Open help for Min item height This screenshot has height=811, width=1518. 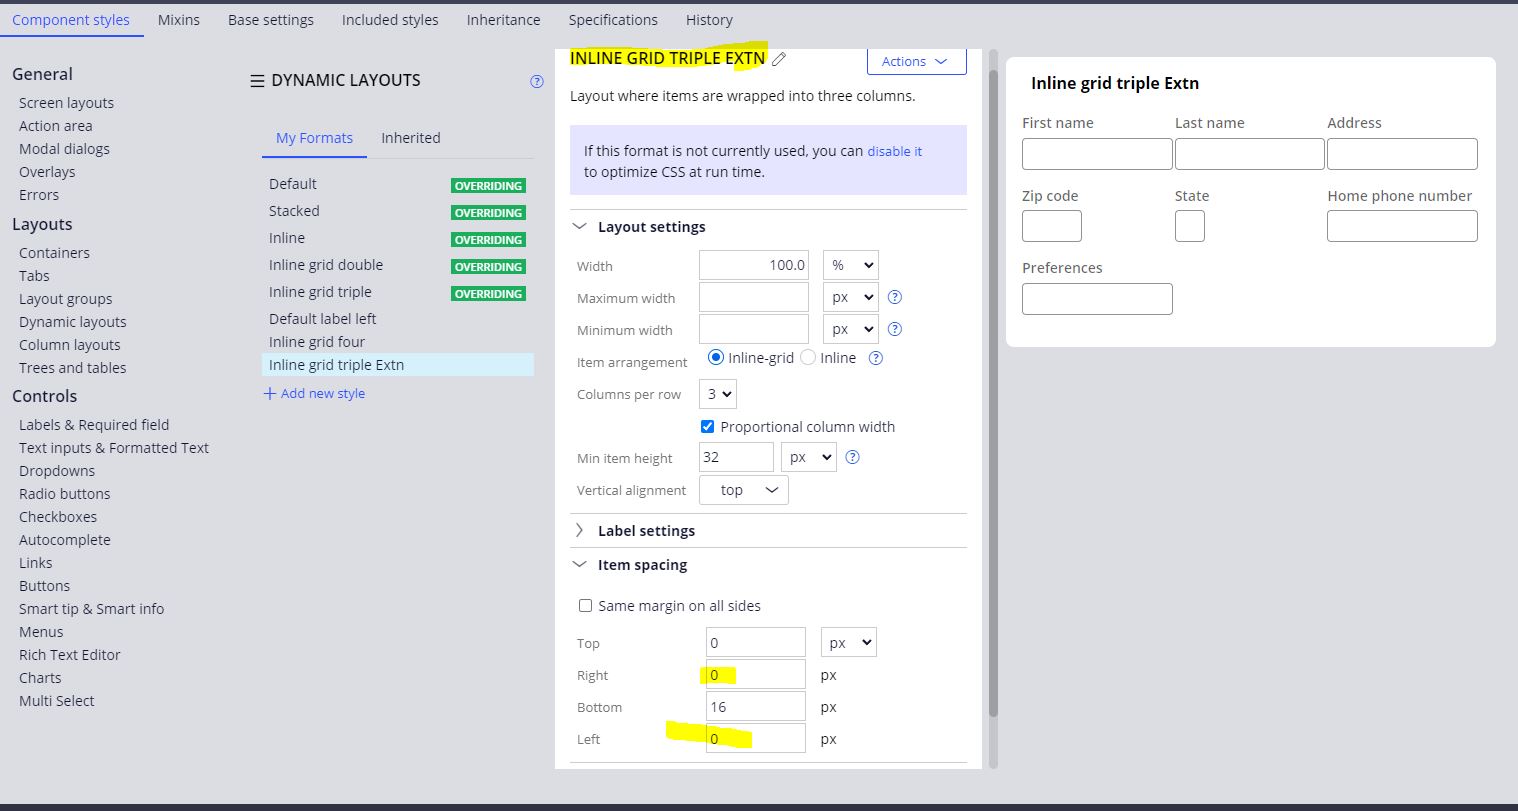point(851,456)
